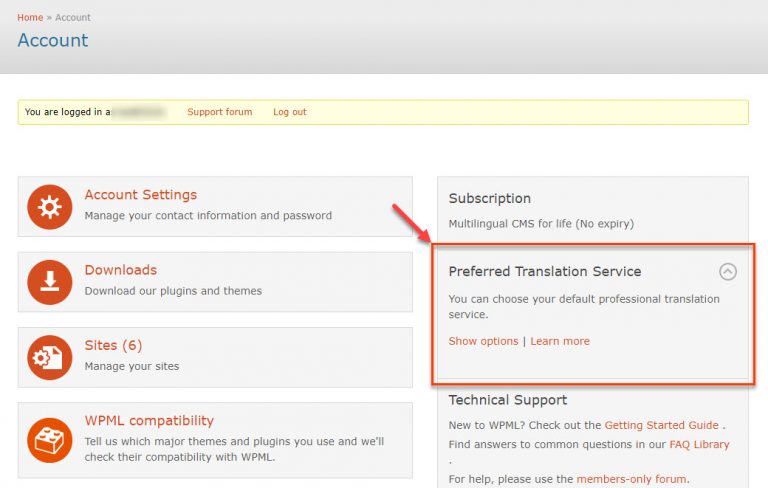Open the Getting Started Guide link

click(661, 425)
